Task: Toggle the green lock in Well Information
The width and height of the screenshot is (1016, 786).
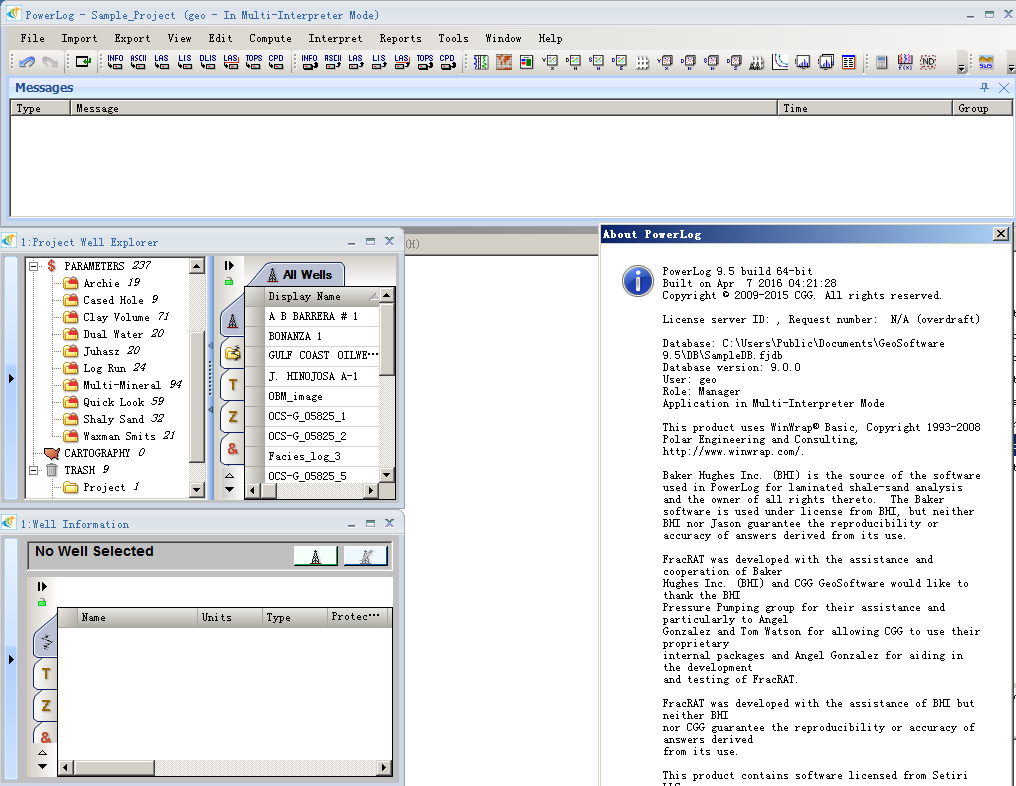Action: click(x=41, y=603)
